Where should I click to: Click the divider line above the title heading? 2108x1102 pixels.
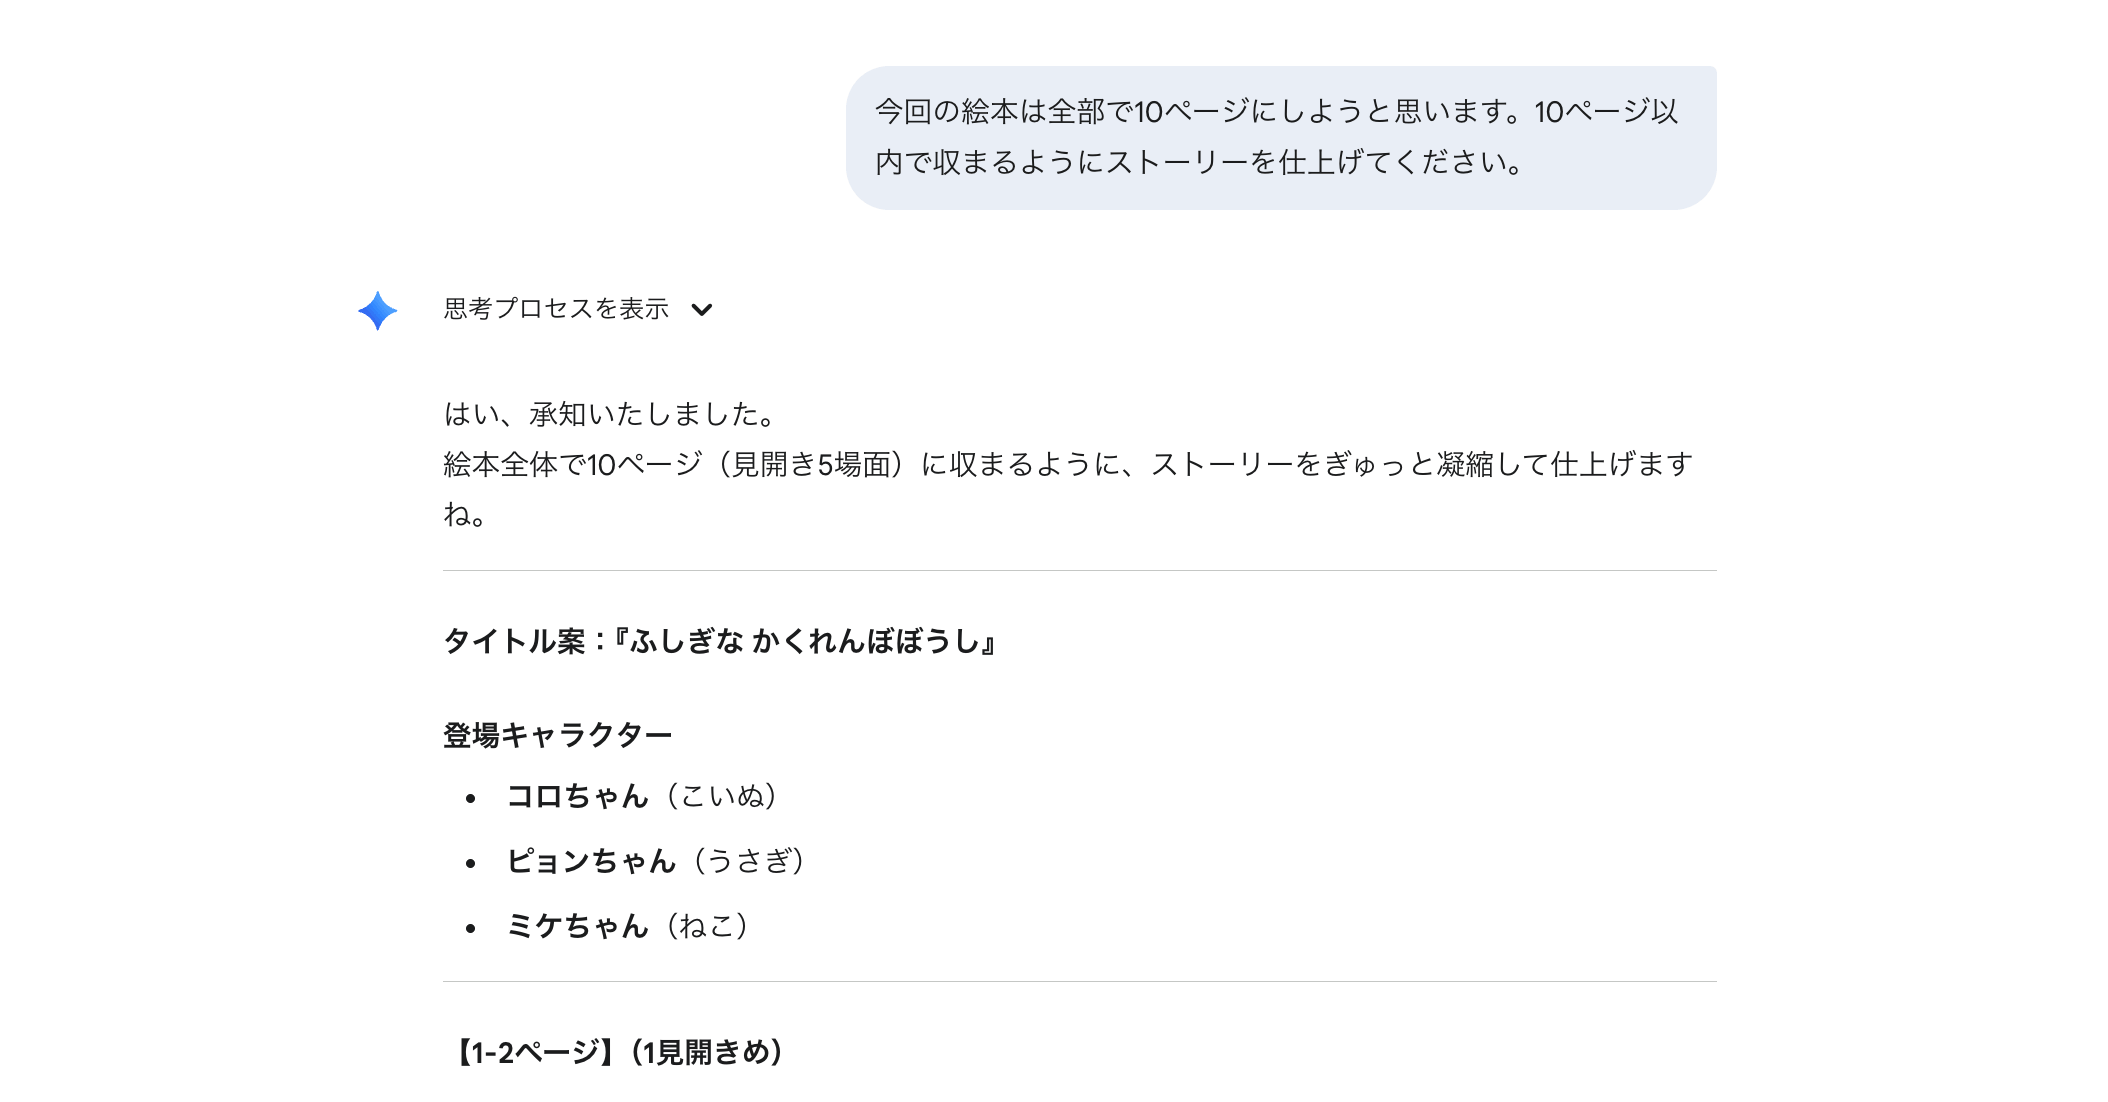pos(1079,571)
